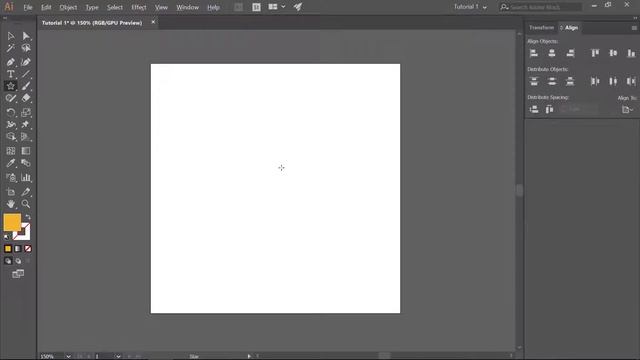
Task: Select the Rotate tool
Action: [11, 112]
